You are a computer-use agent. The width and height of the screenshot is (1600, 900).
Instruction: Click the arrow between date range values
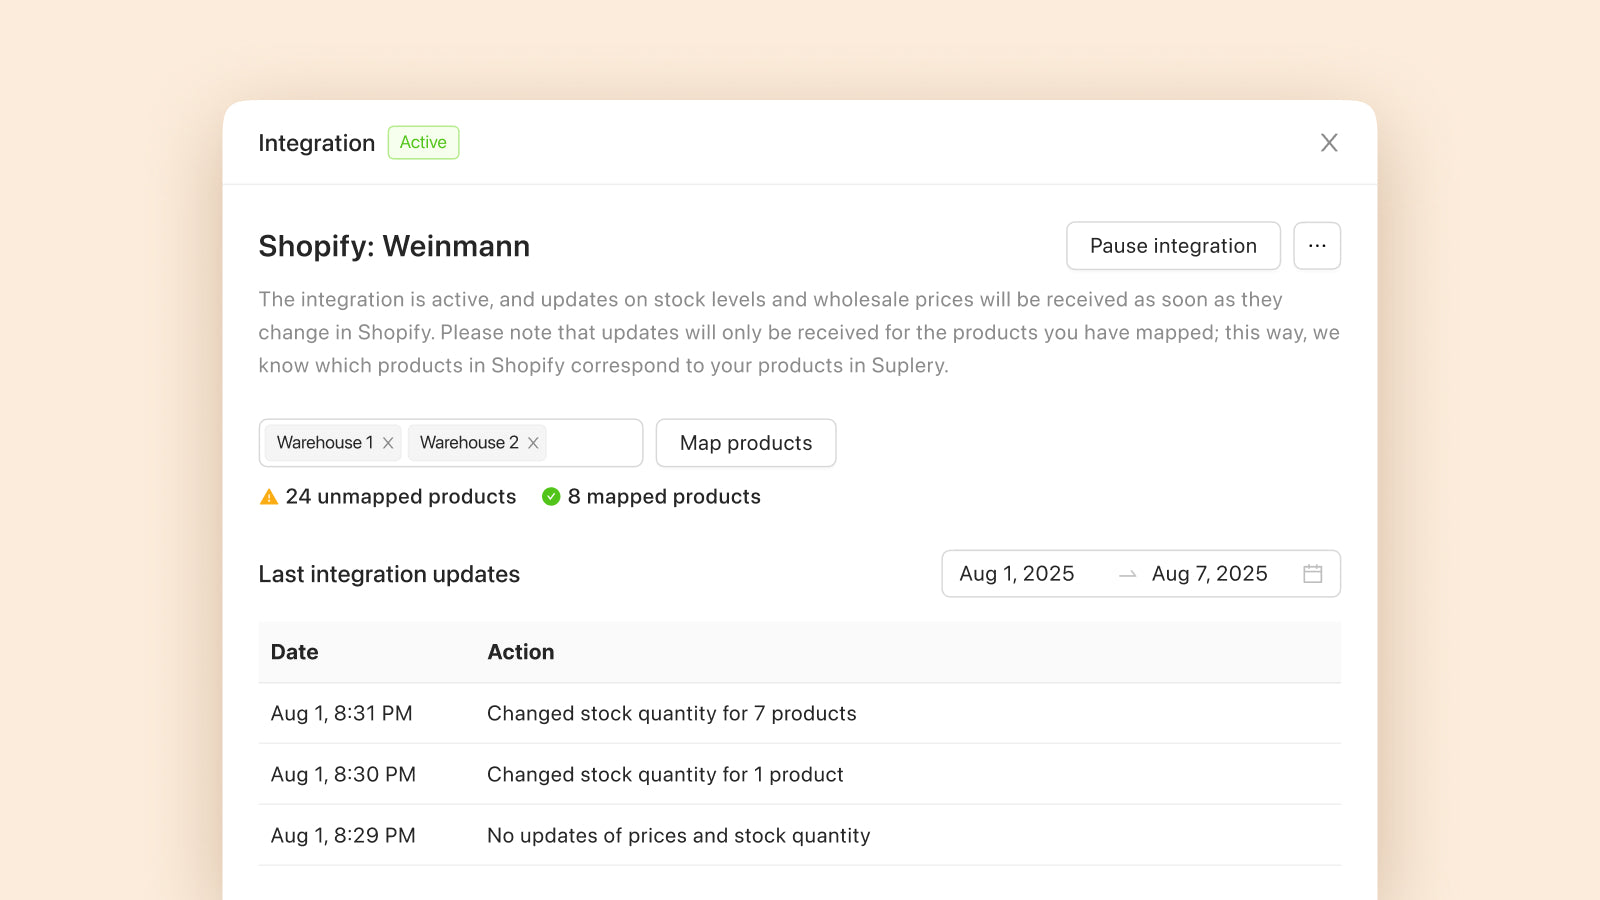pos(1127,574)
